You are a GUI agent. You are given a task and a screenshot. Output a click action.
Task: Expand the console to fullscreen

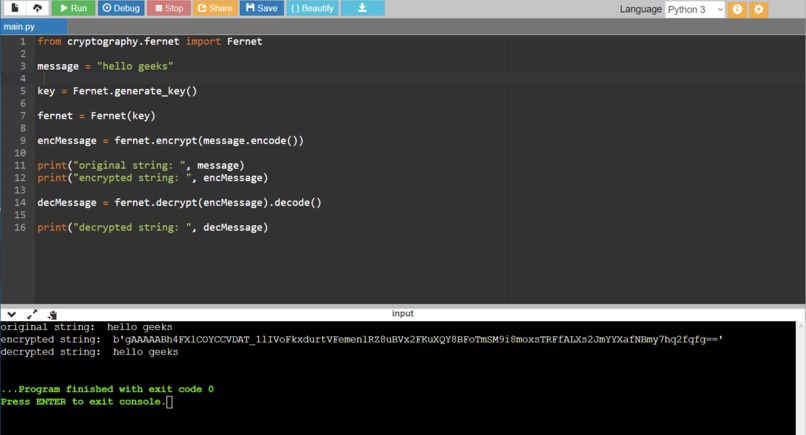tap(32, 314)
